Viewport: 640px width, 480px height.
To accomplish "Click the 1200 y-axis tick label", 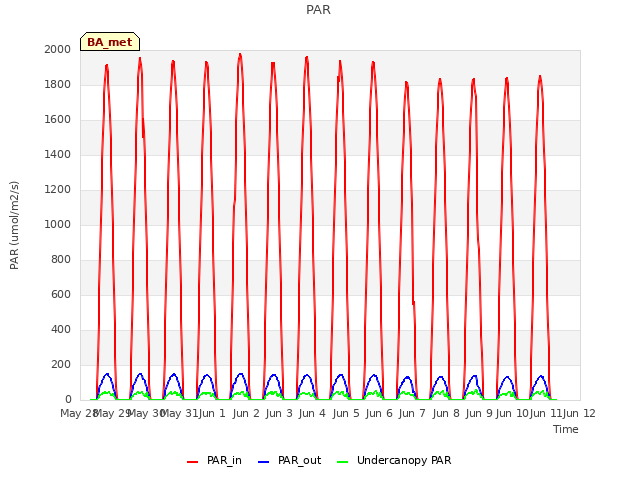I will click(58, 189).
